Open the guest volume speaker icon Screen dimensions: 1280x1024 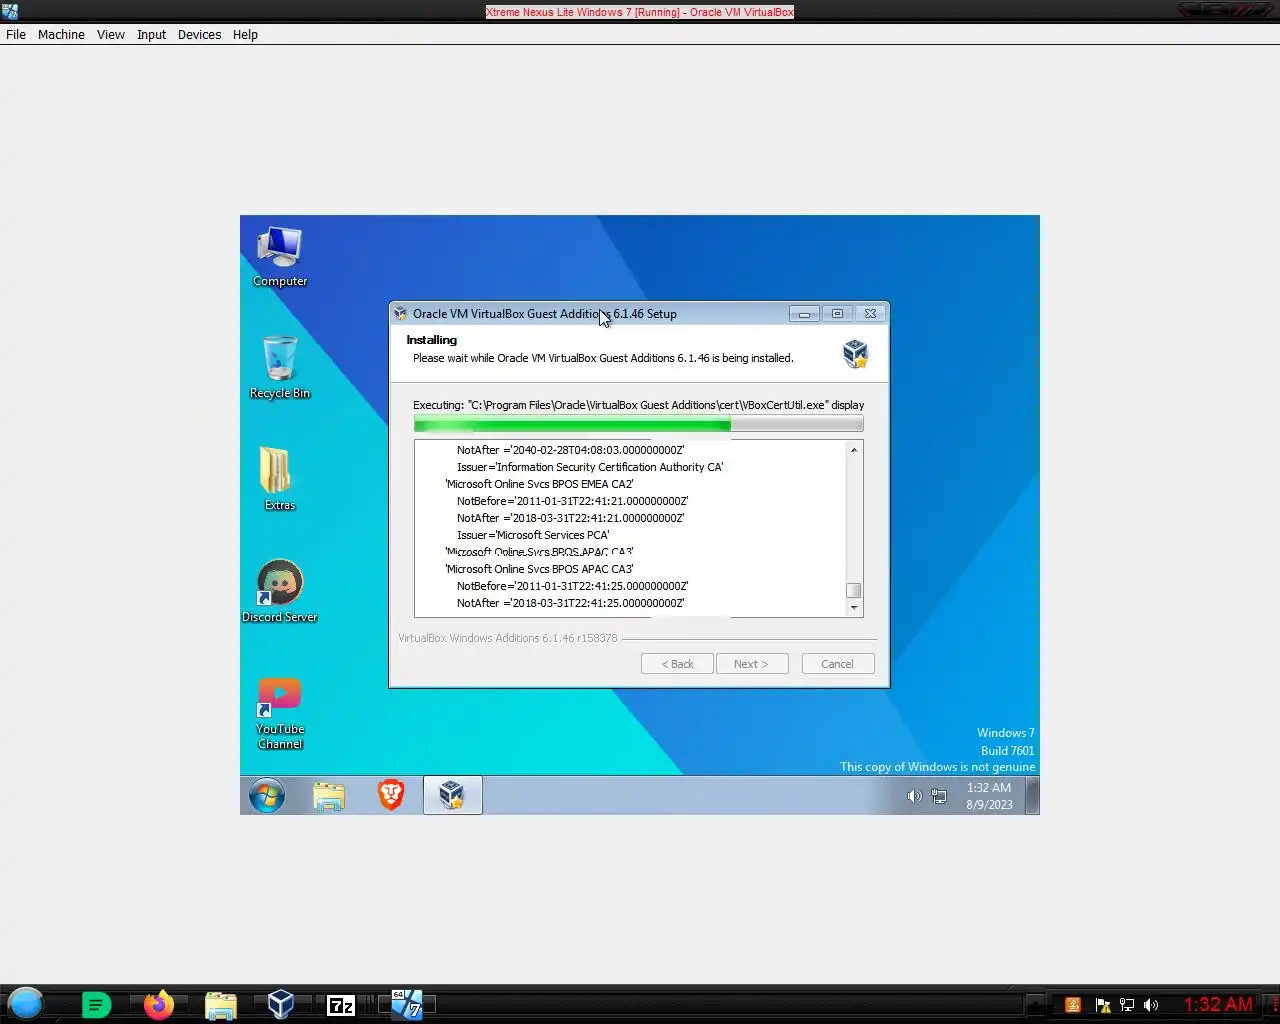point(914,796)
